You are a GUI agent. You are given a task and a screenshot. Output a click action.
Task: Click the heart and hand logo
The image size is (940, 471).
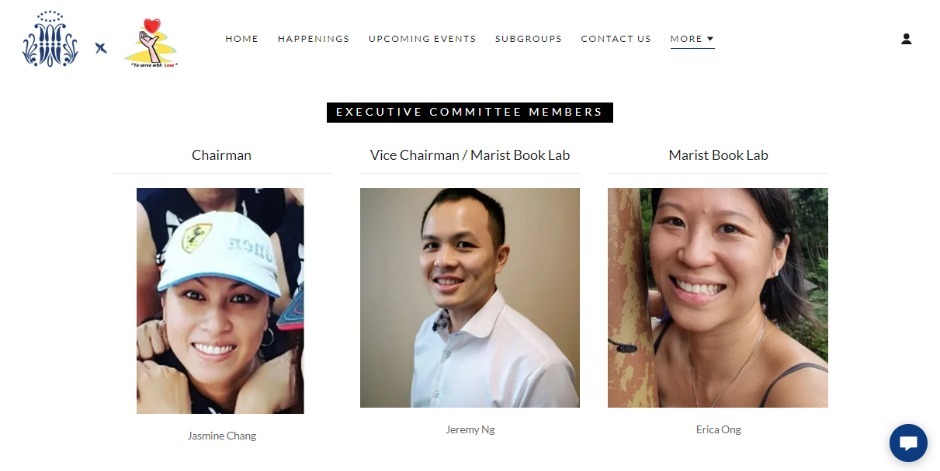click(x=152, y=43)
